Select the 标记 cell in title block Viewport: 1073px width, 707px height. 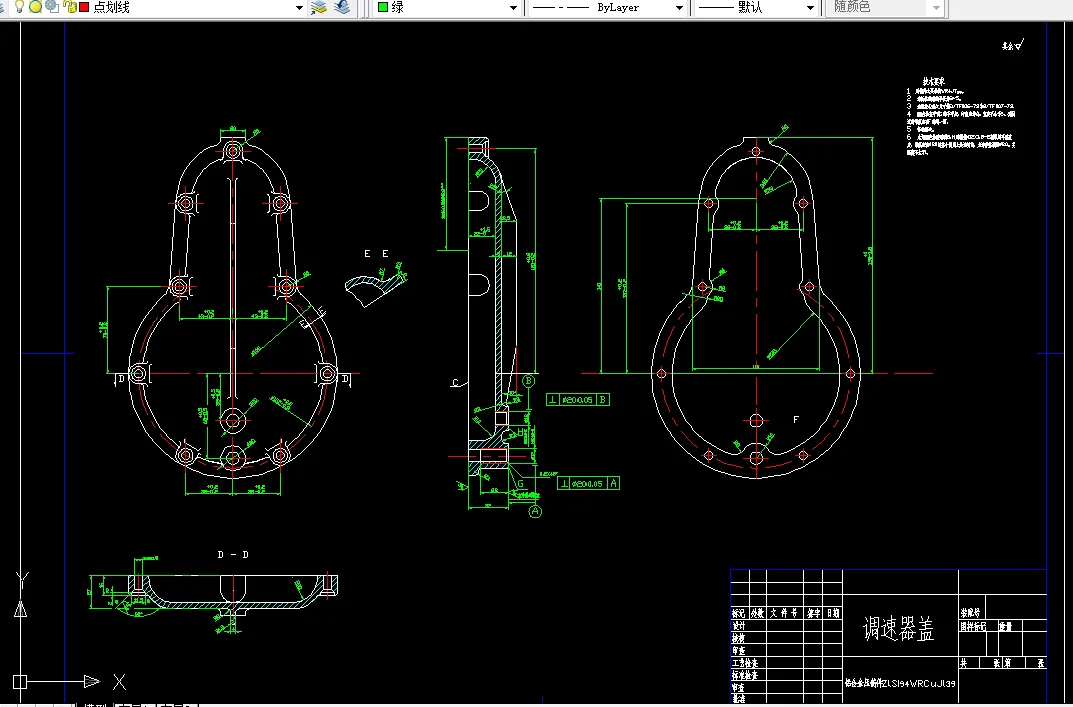click(738, 613)
